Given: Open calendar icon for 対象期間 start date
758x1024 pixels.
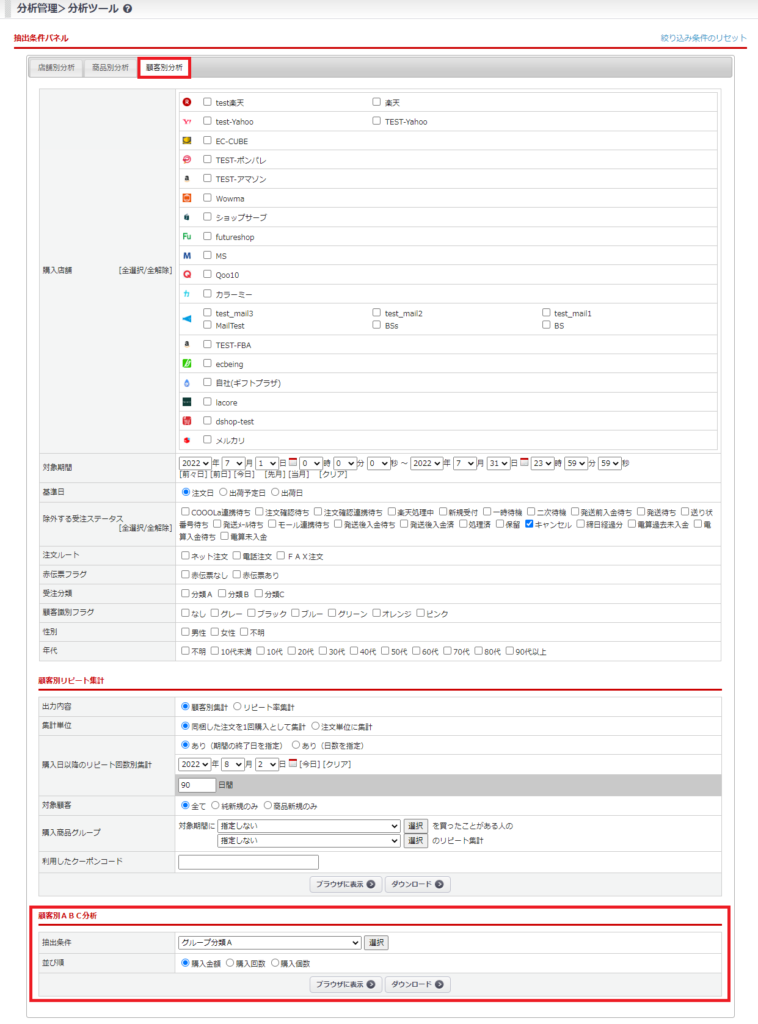Looking at the screenshot, I should (x=292, y=462).
